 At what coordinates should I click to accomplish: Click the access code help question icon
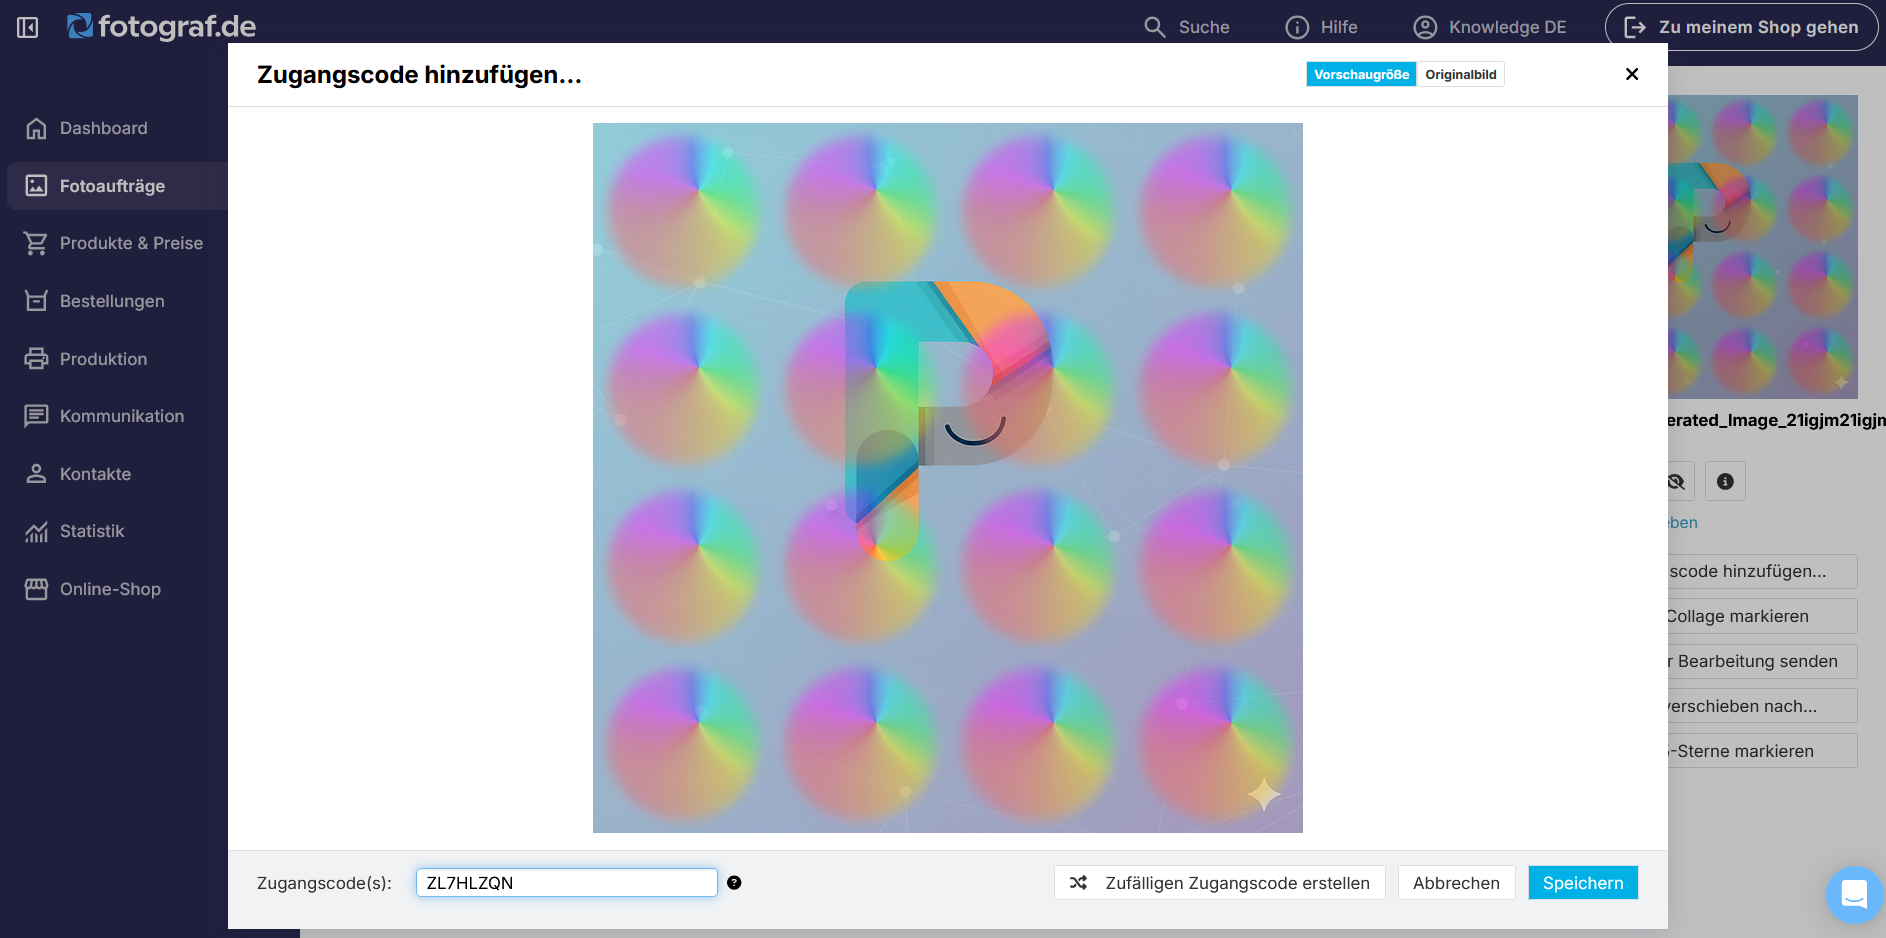(x=734, y=883)
